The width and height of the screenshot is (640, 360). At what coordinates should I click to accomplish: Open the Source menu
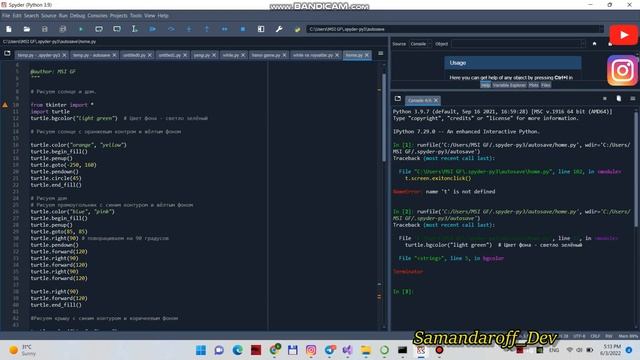[x=49, y=16]
